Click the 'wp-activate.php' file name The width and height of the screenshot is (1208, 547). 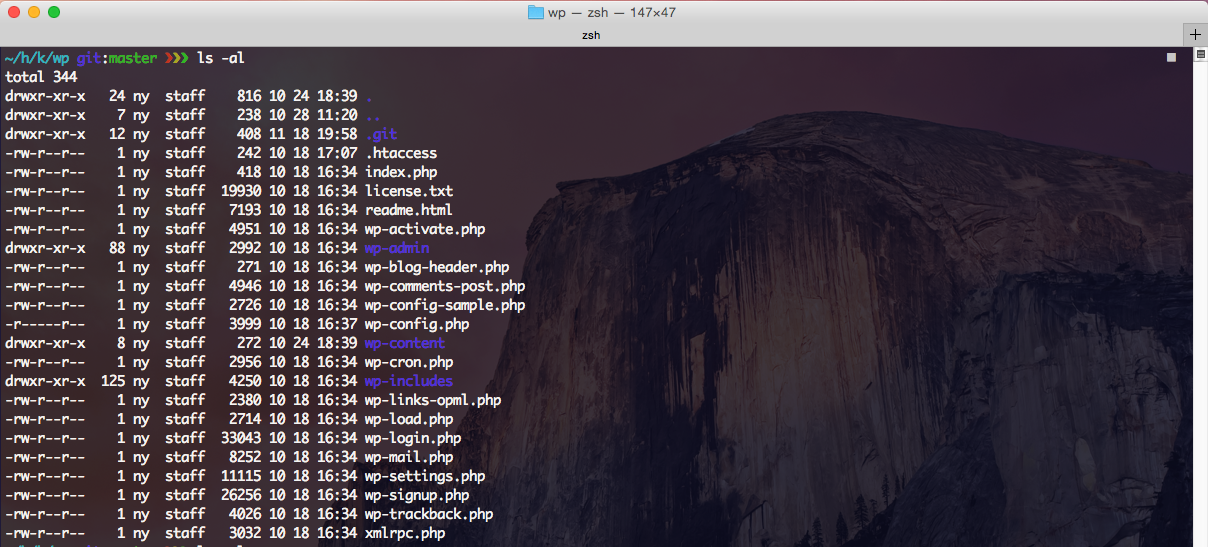pyautogui.click(x=425, y=229)
